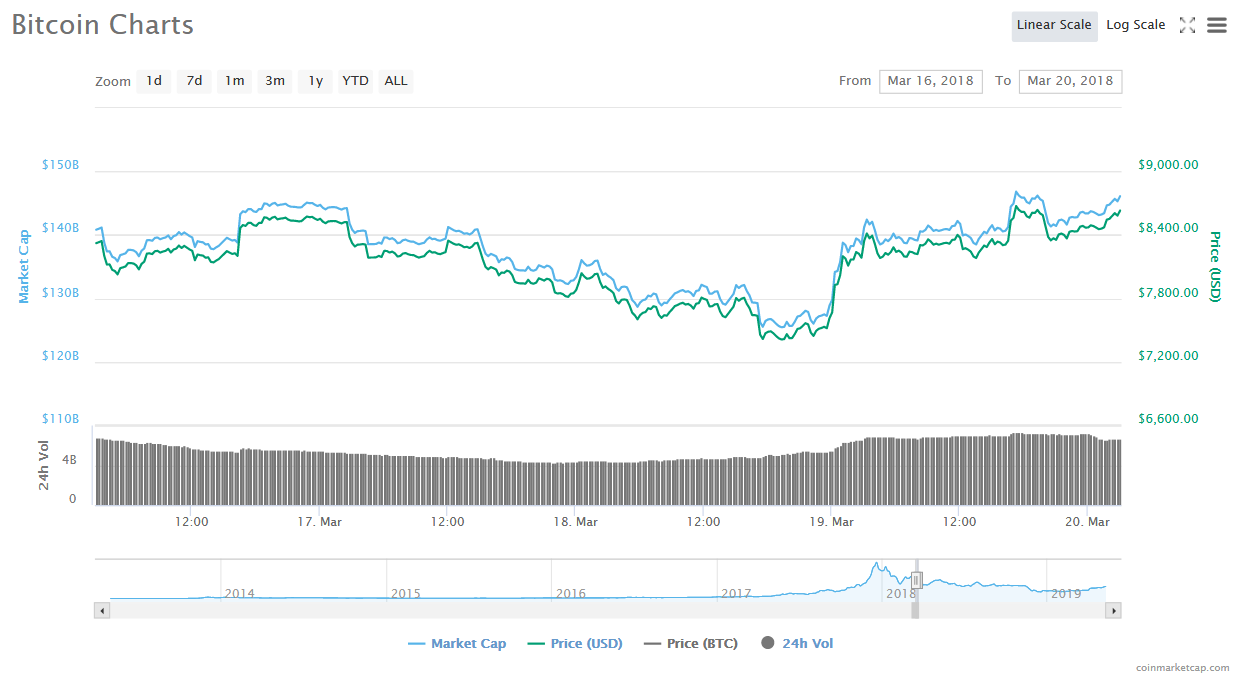Click the 2015 label in navigator
This screenshot has height=676, width=1240.
click(405, 593)
